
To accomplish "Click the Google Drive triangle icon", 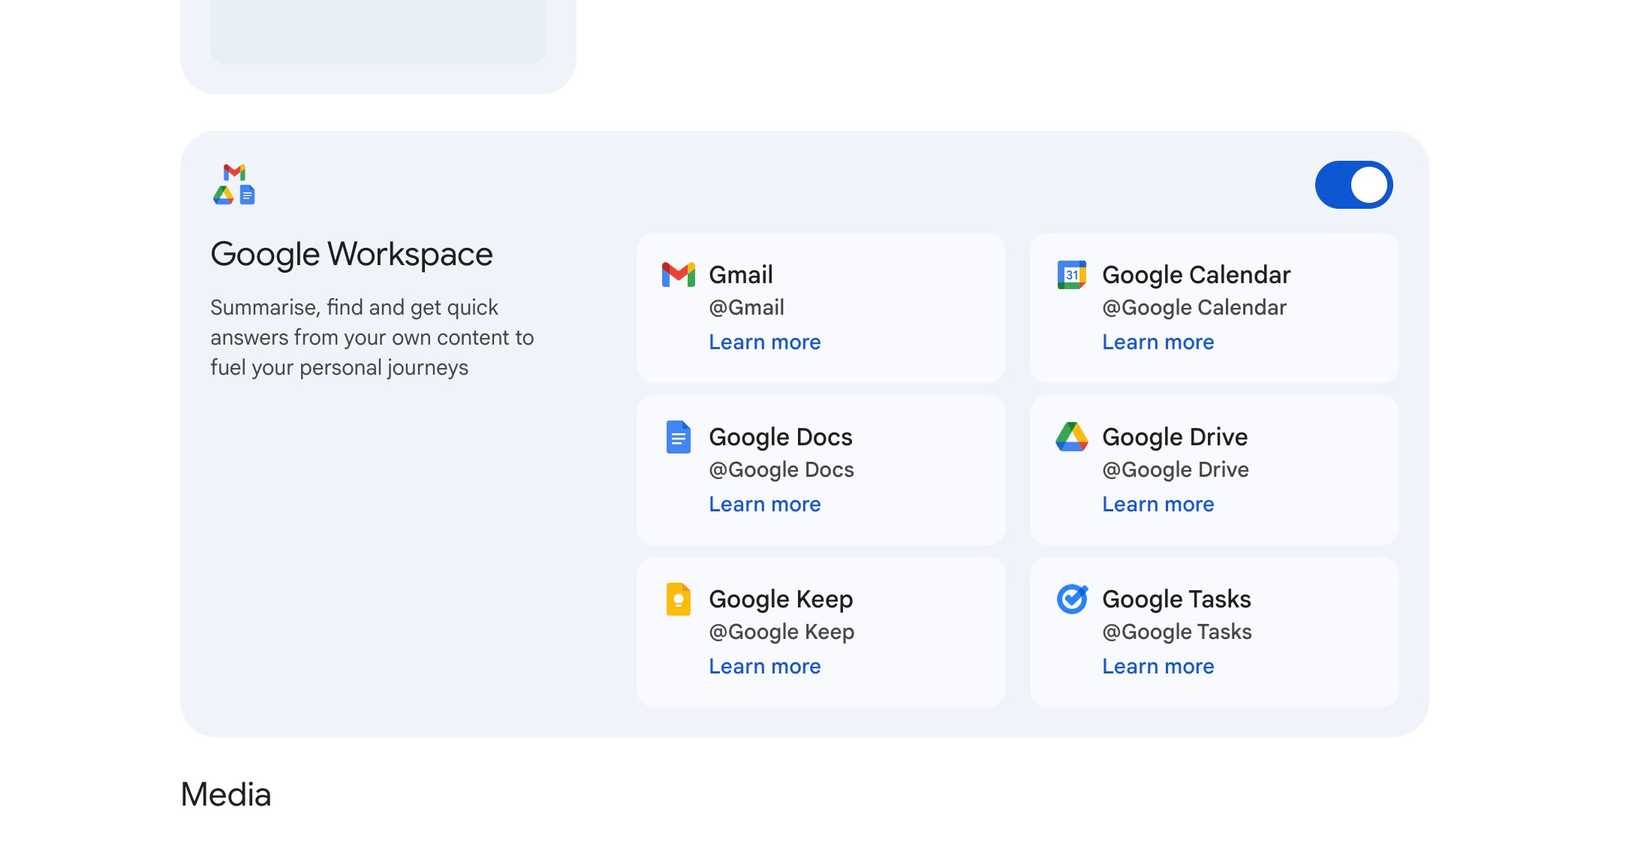I will (x=1071, y=437).
